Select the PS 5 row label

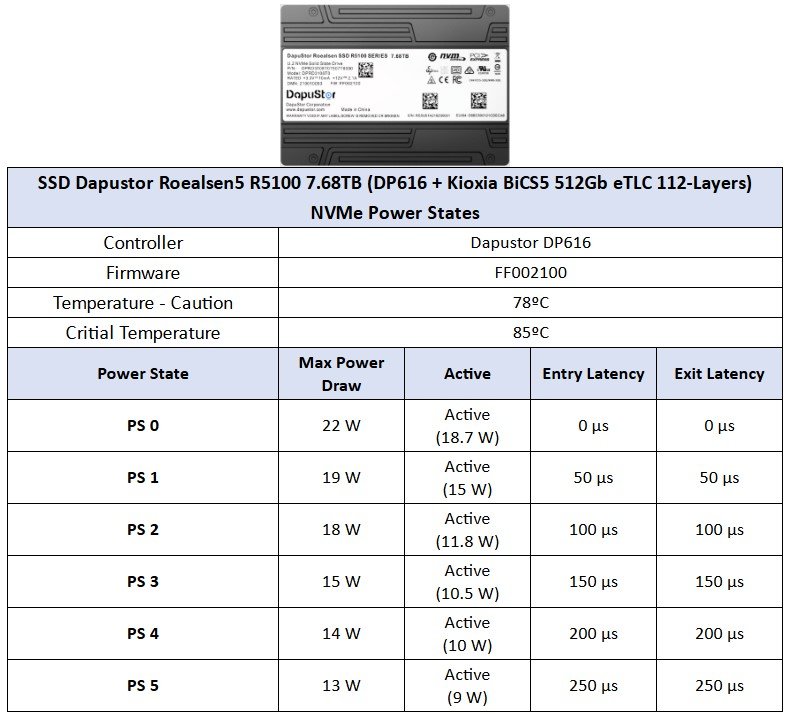click(143, 685)
